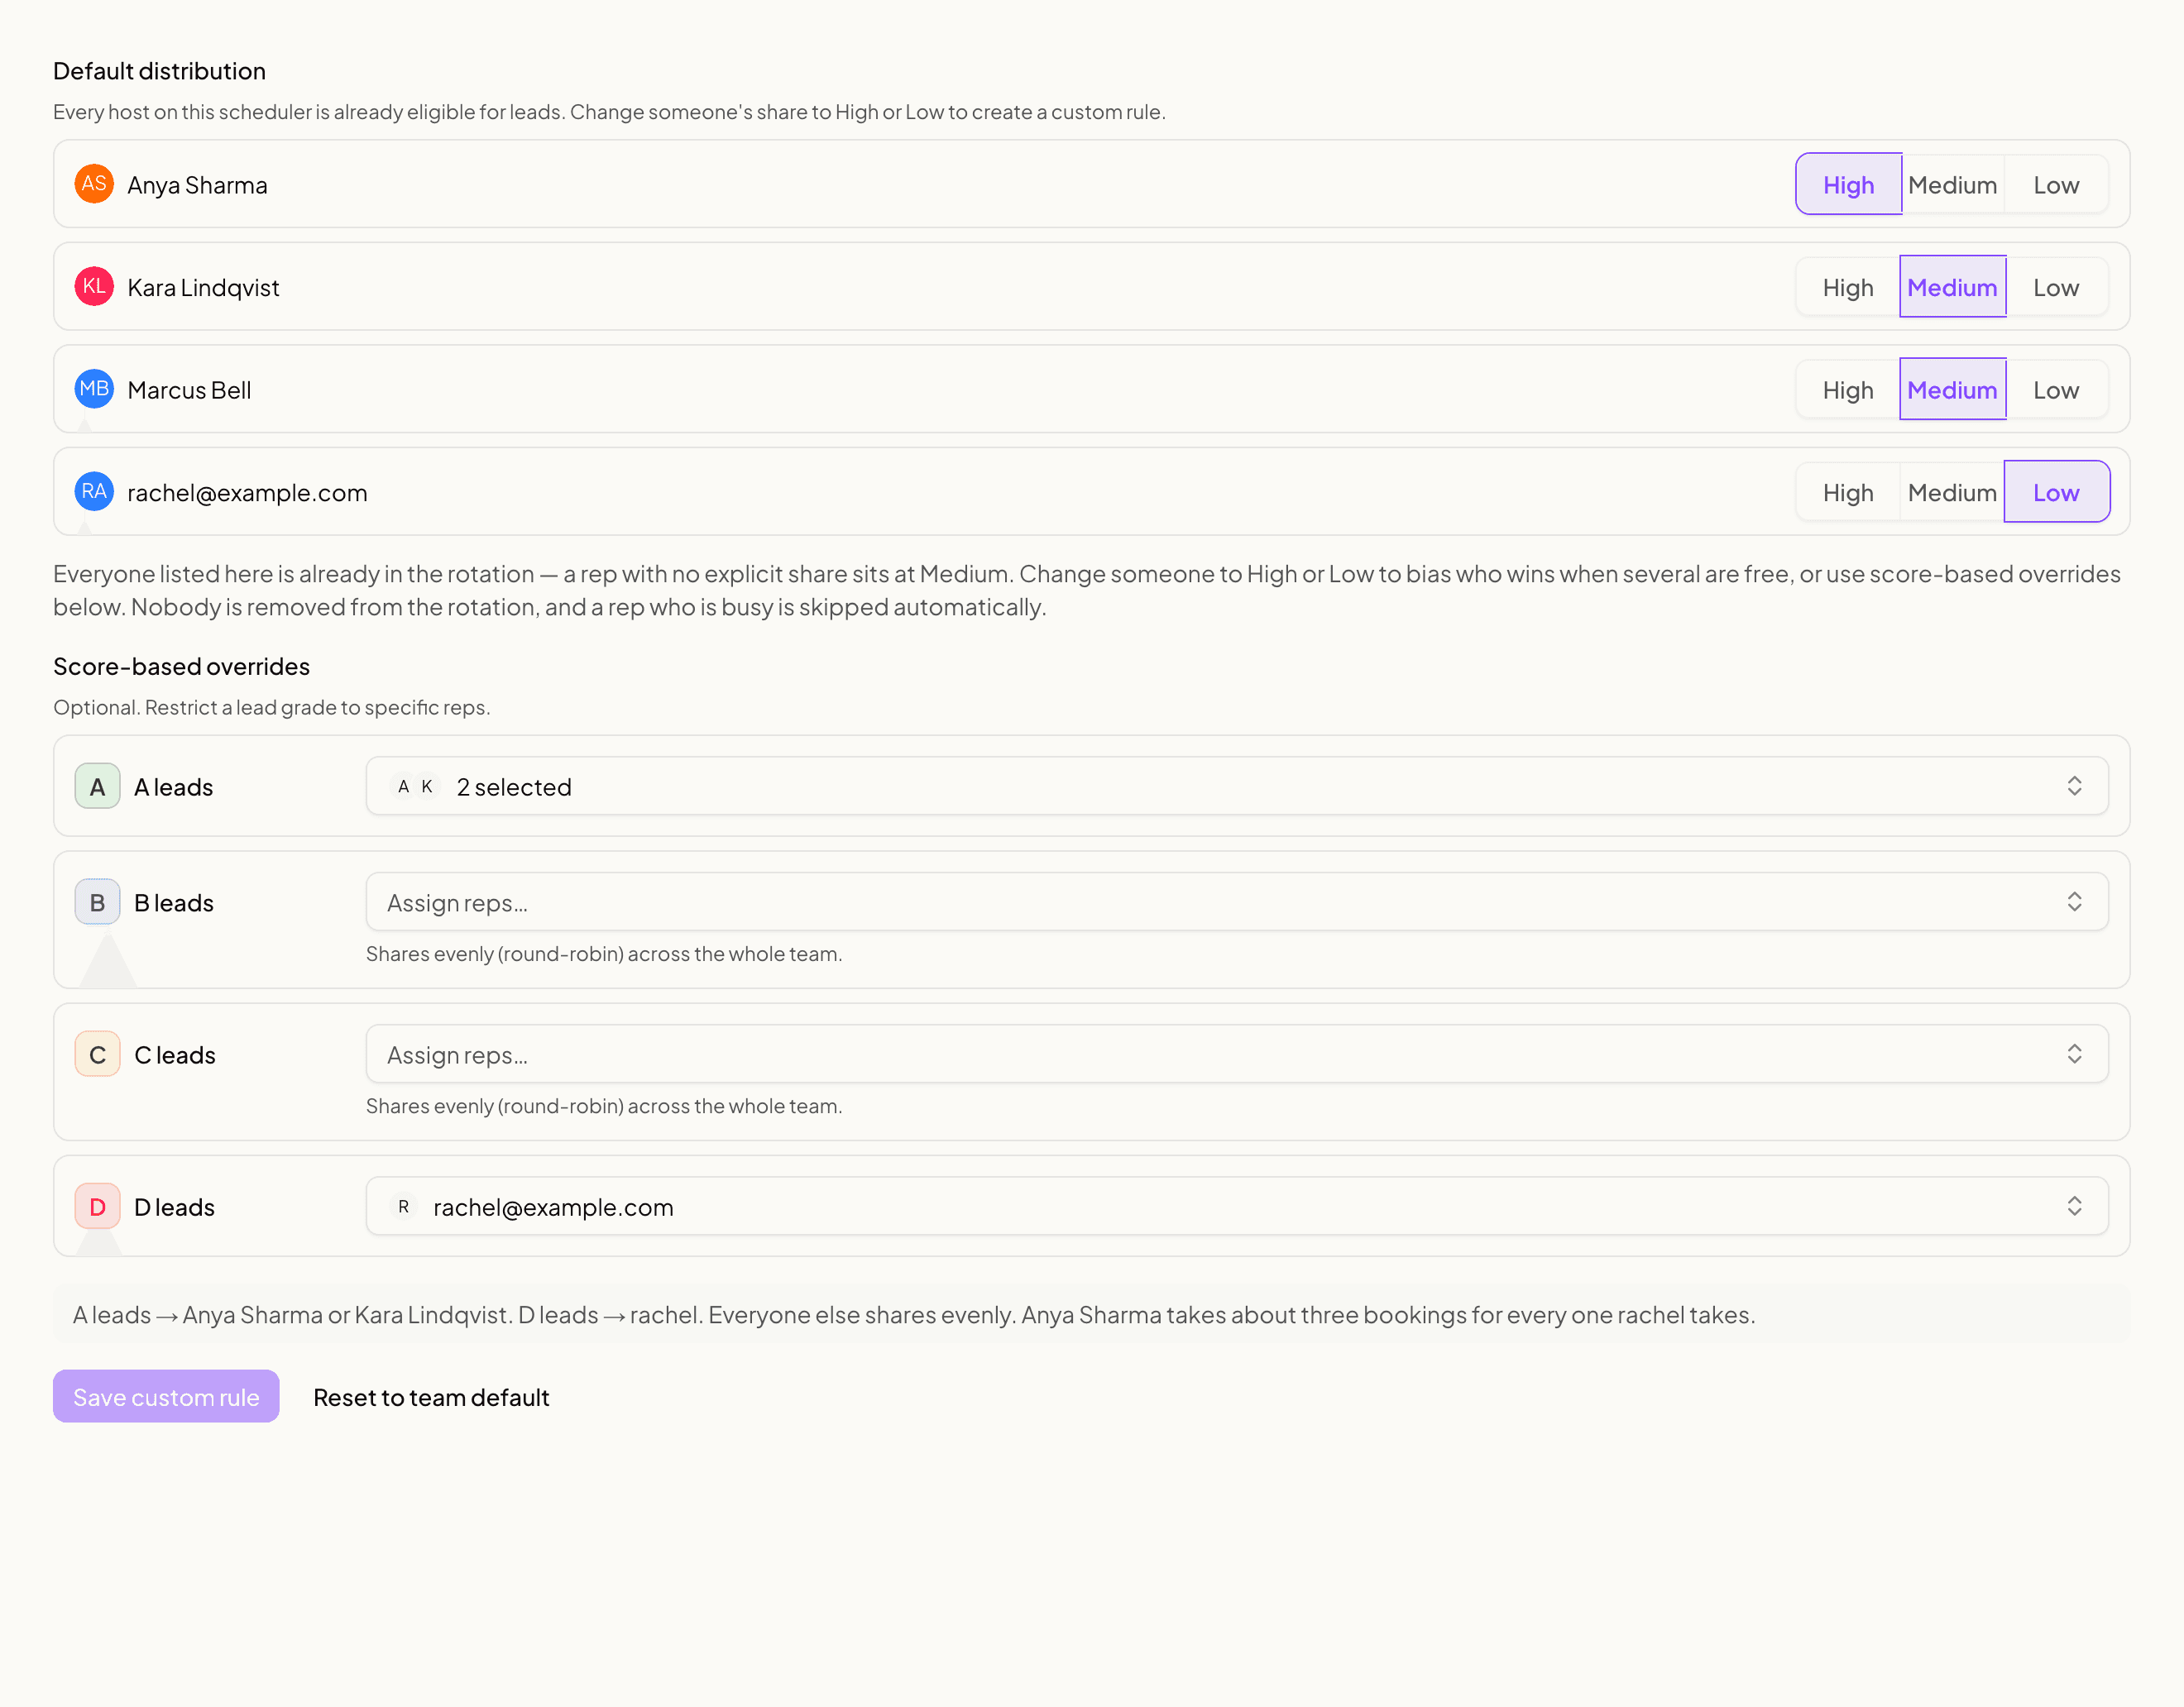This screenshot has width=2184, height=1707.
Task: Click the orange C grade badge
Action: tap(97, 1054)
